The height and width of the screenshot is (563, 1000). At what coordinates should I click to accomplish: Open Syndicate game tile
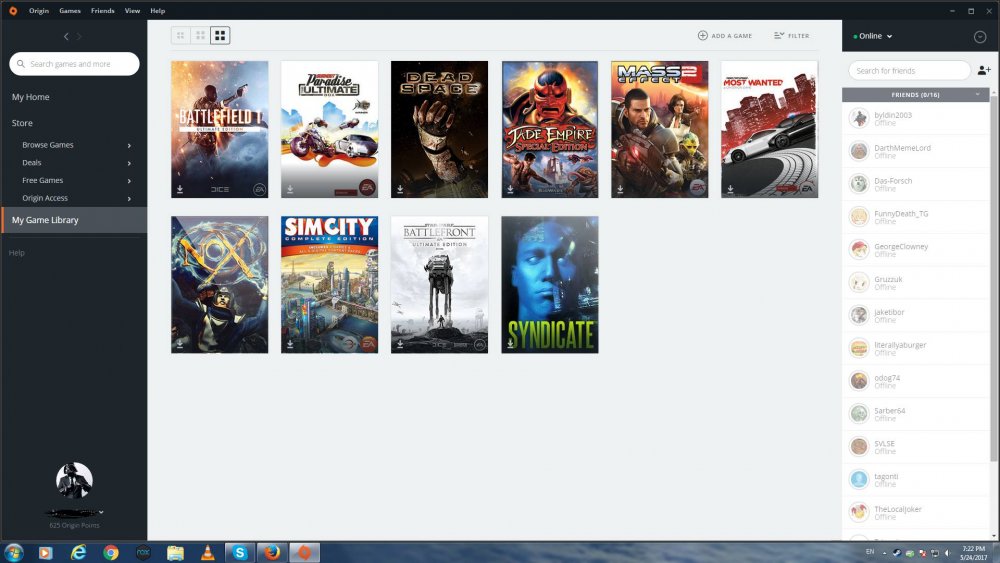[x=550, y=284]
